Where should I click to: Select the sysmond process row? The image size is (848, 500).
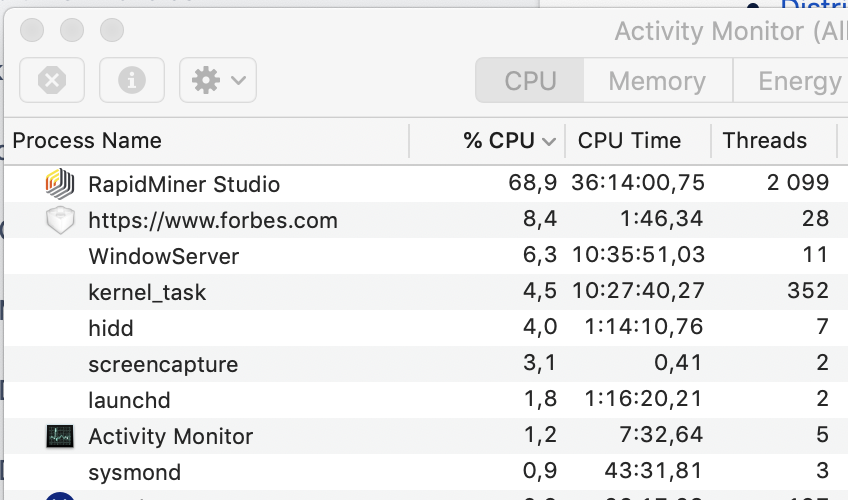(x=426, y=472)
